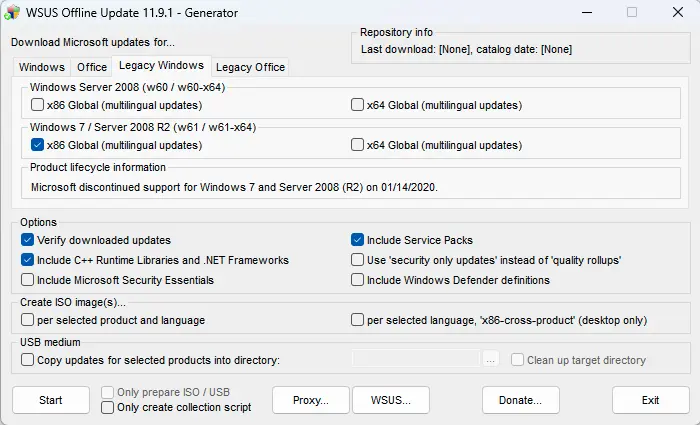This screenshot has height=425, width=700.
Task: Click the Start button
Action: pyautogui.click(x=51, y=400)
